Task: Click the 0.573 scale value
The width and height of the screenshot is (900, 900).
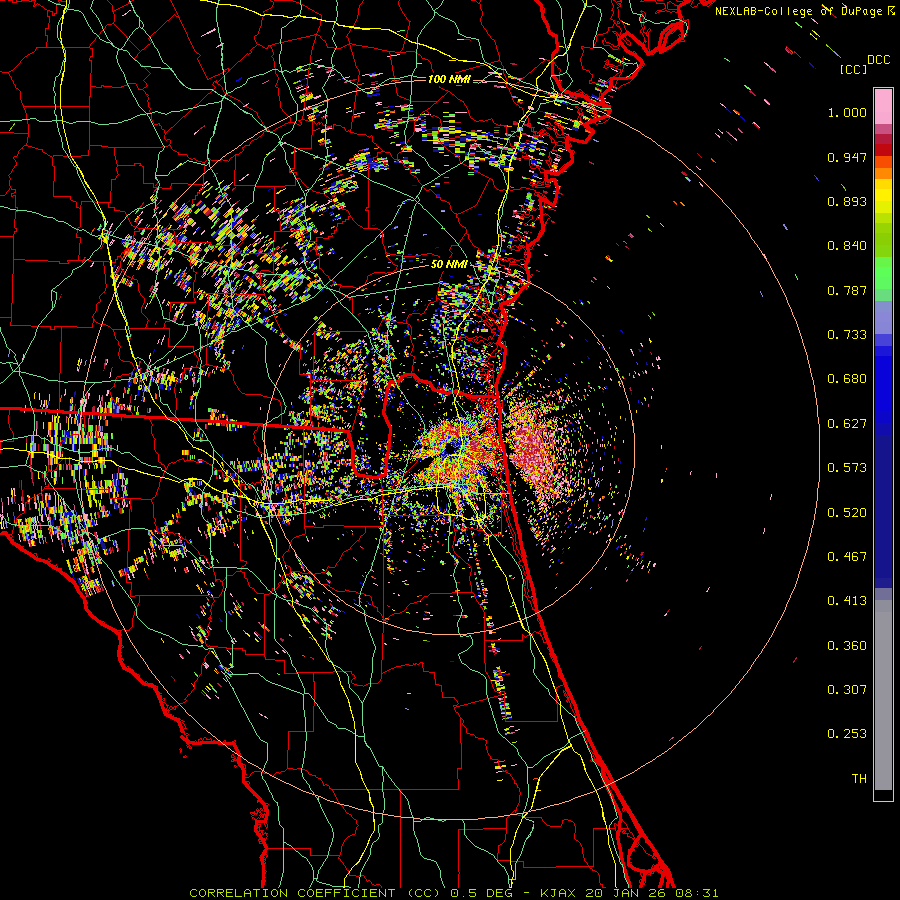Action: coord(847,468)
